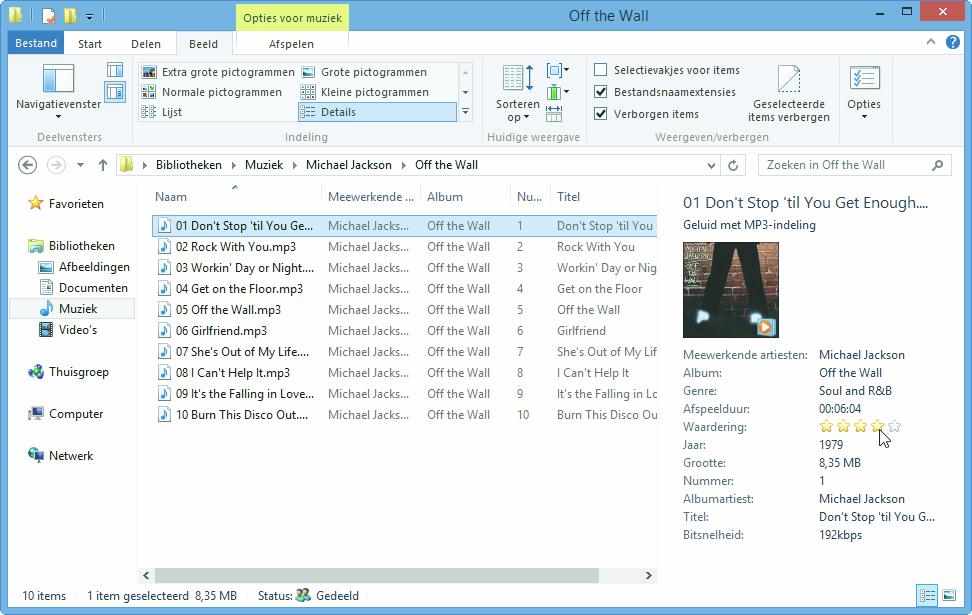Switch to large thumbnails view in status bar
Viewport: 972px width, 615px height.
949,596
